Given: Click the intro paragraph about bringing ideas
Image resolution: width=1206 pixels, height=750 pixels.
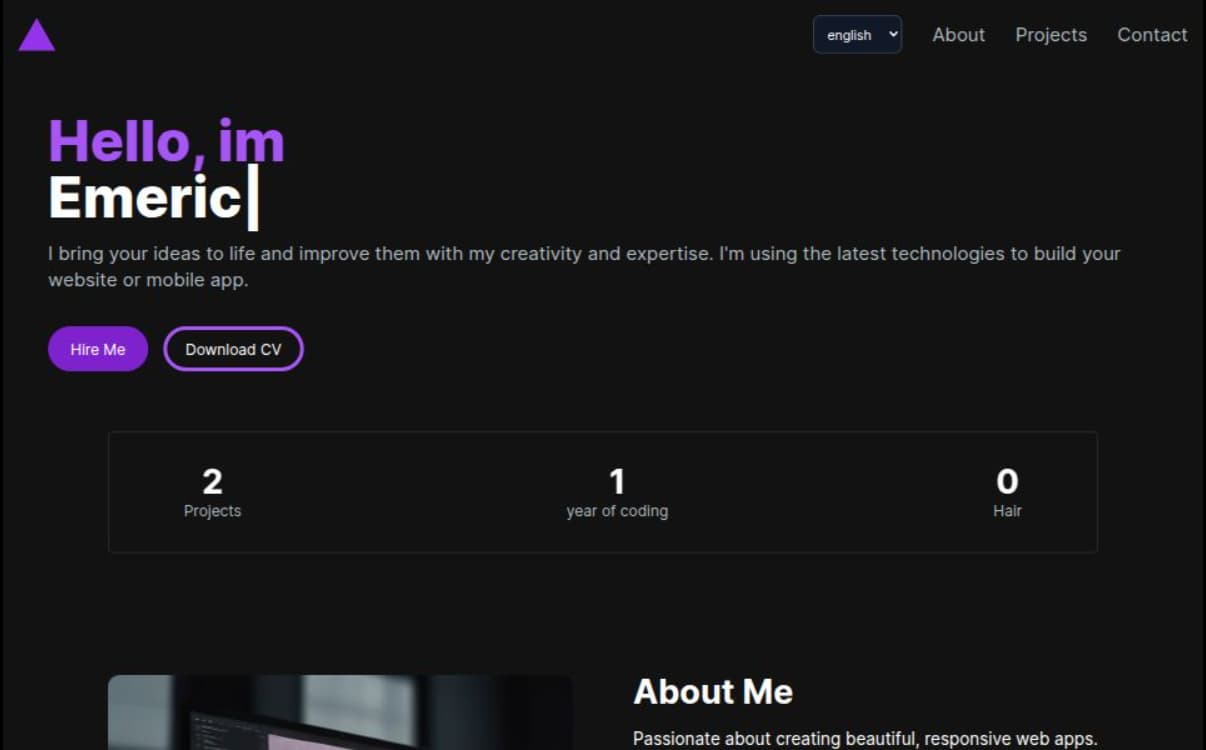Looking at the screenshot, I should point(584,267).
